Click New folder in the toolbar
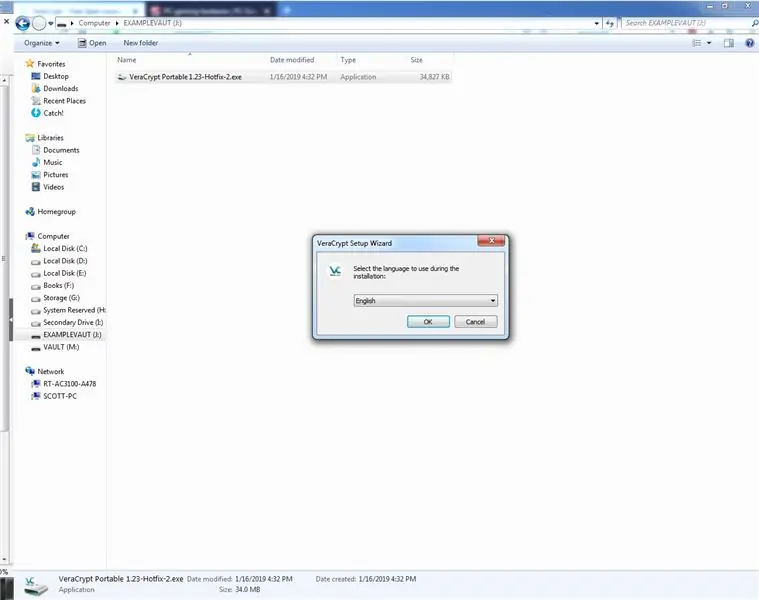 click(x=140, y=43)
